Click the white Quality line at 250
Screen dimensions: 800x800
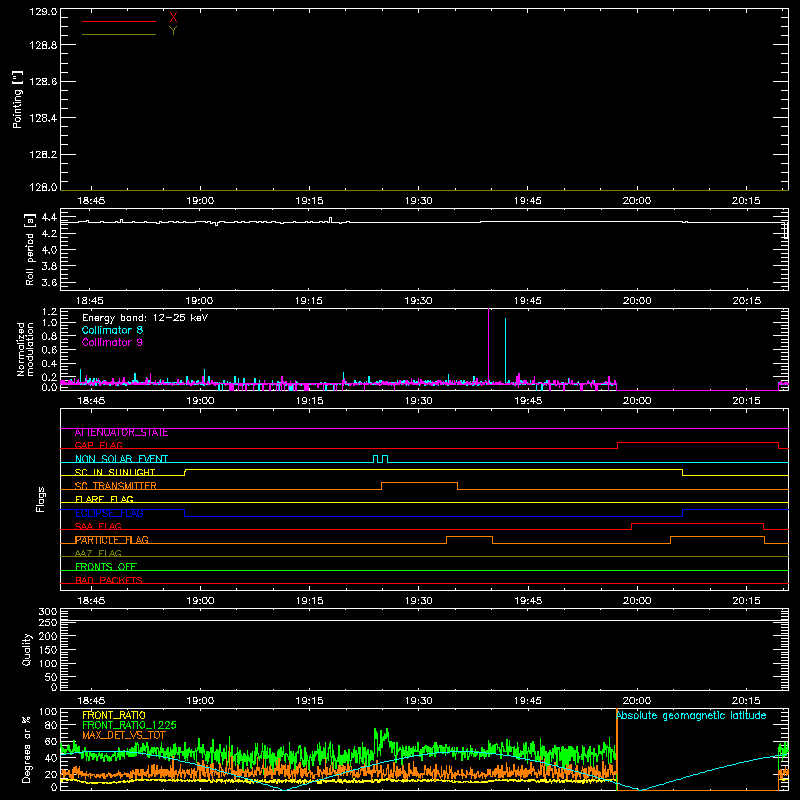click(424, 620)
